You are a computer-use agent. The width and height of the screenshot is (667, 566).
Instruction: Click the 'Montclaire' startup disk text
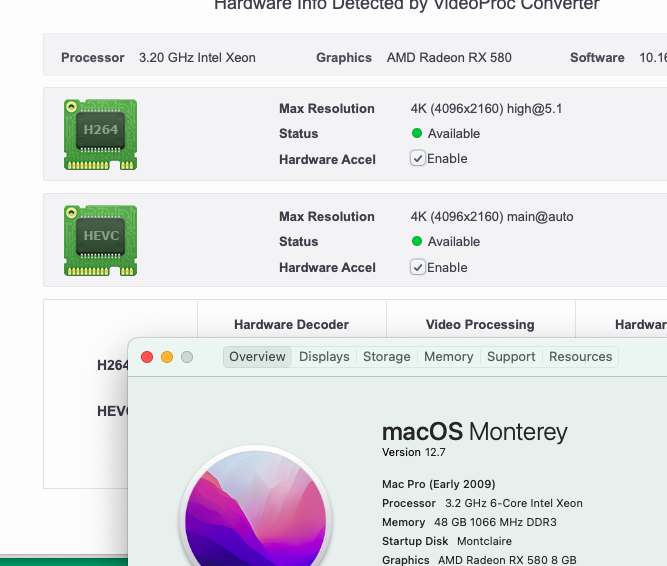(485, 541)
